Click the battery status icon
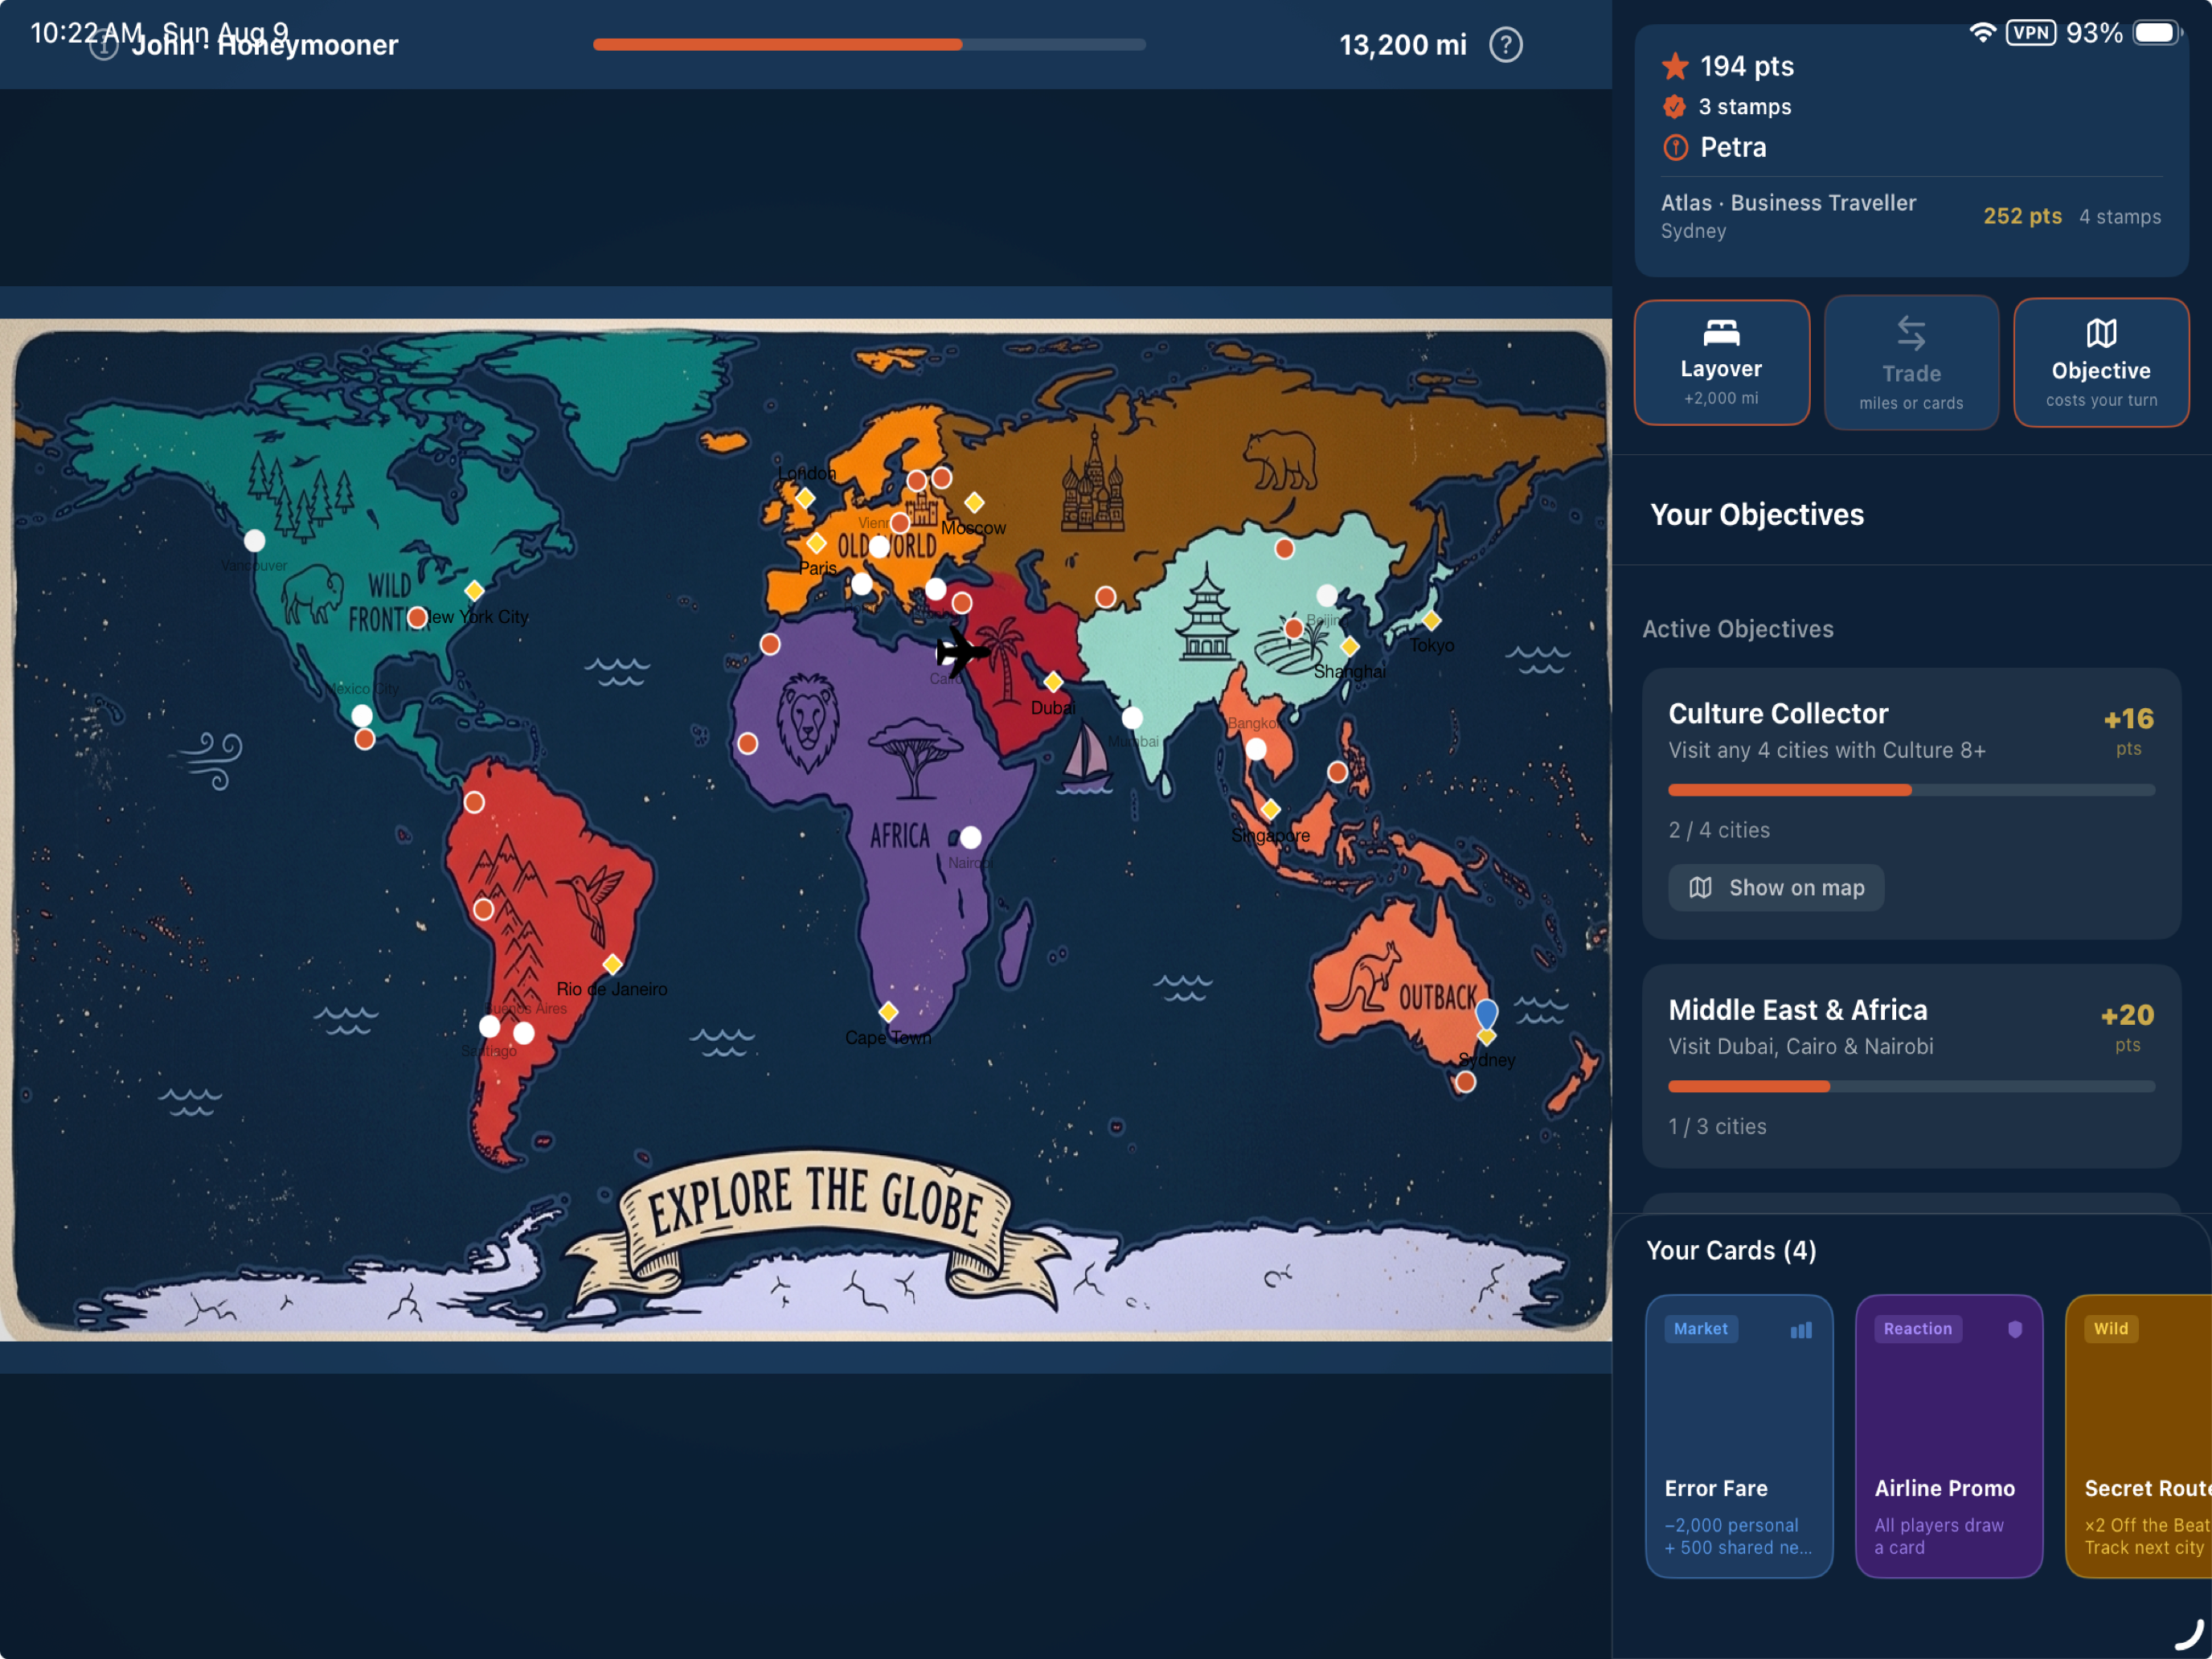The image size is (2212, 1659). tap(2157, 33)
